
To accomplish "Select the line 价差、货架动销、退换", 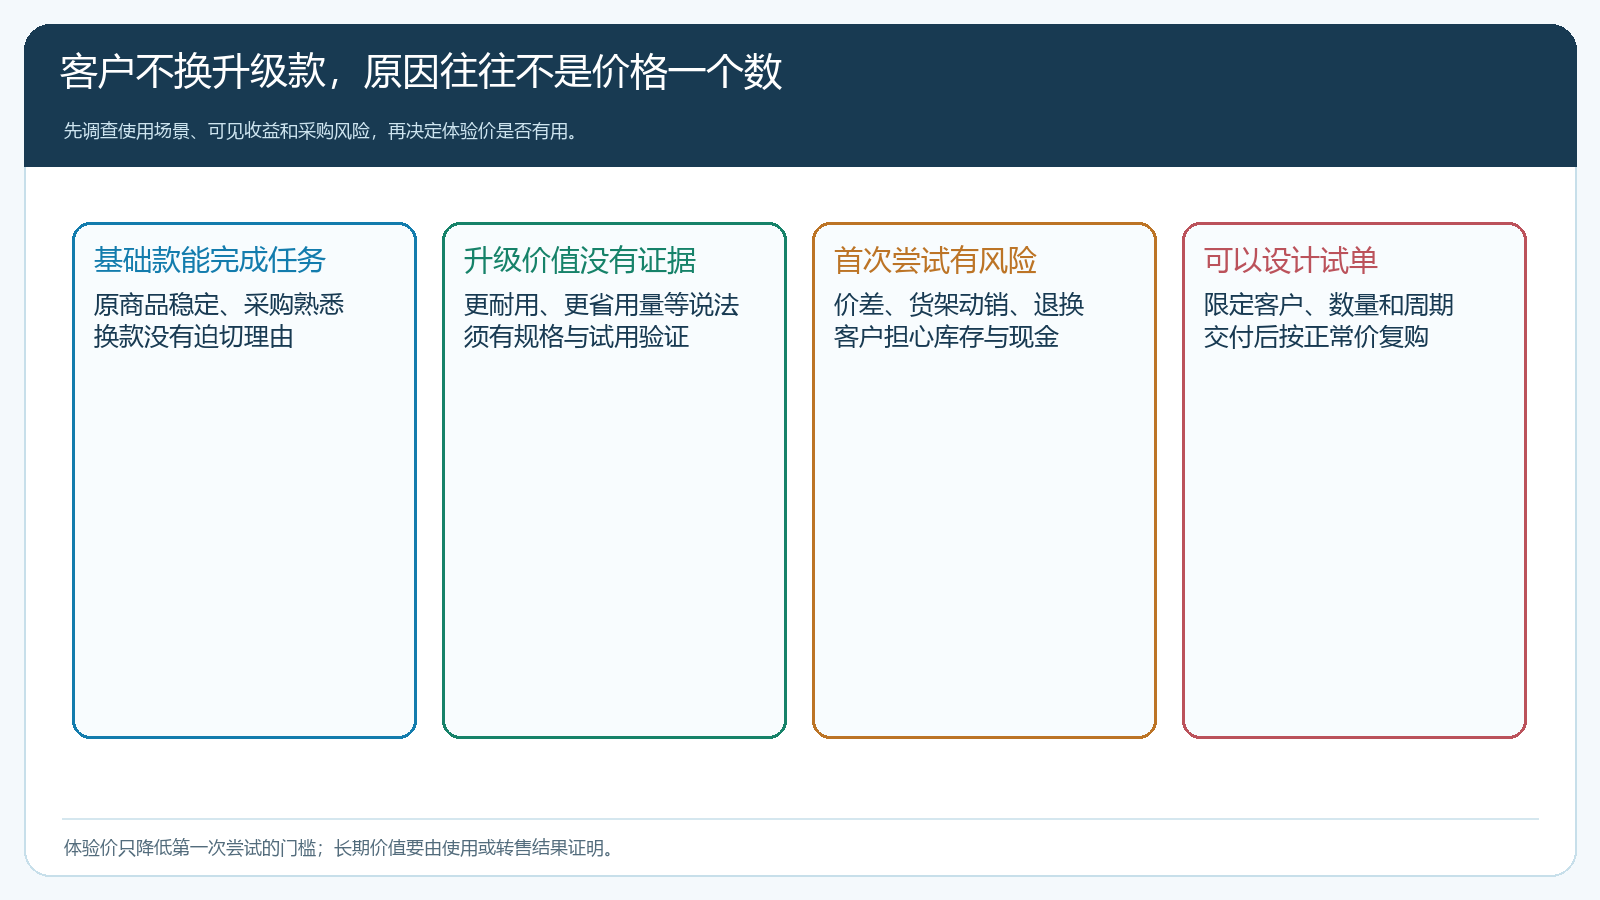I will tap(959, 305).
